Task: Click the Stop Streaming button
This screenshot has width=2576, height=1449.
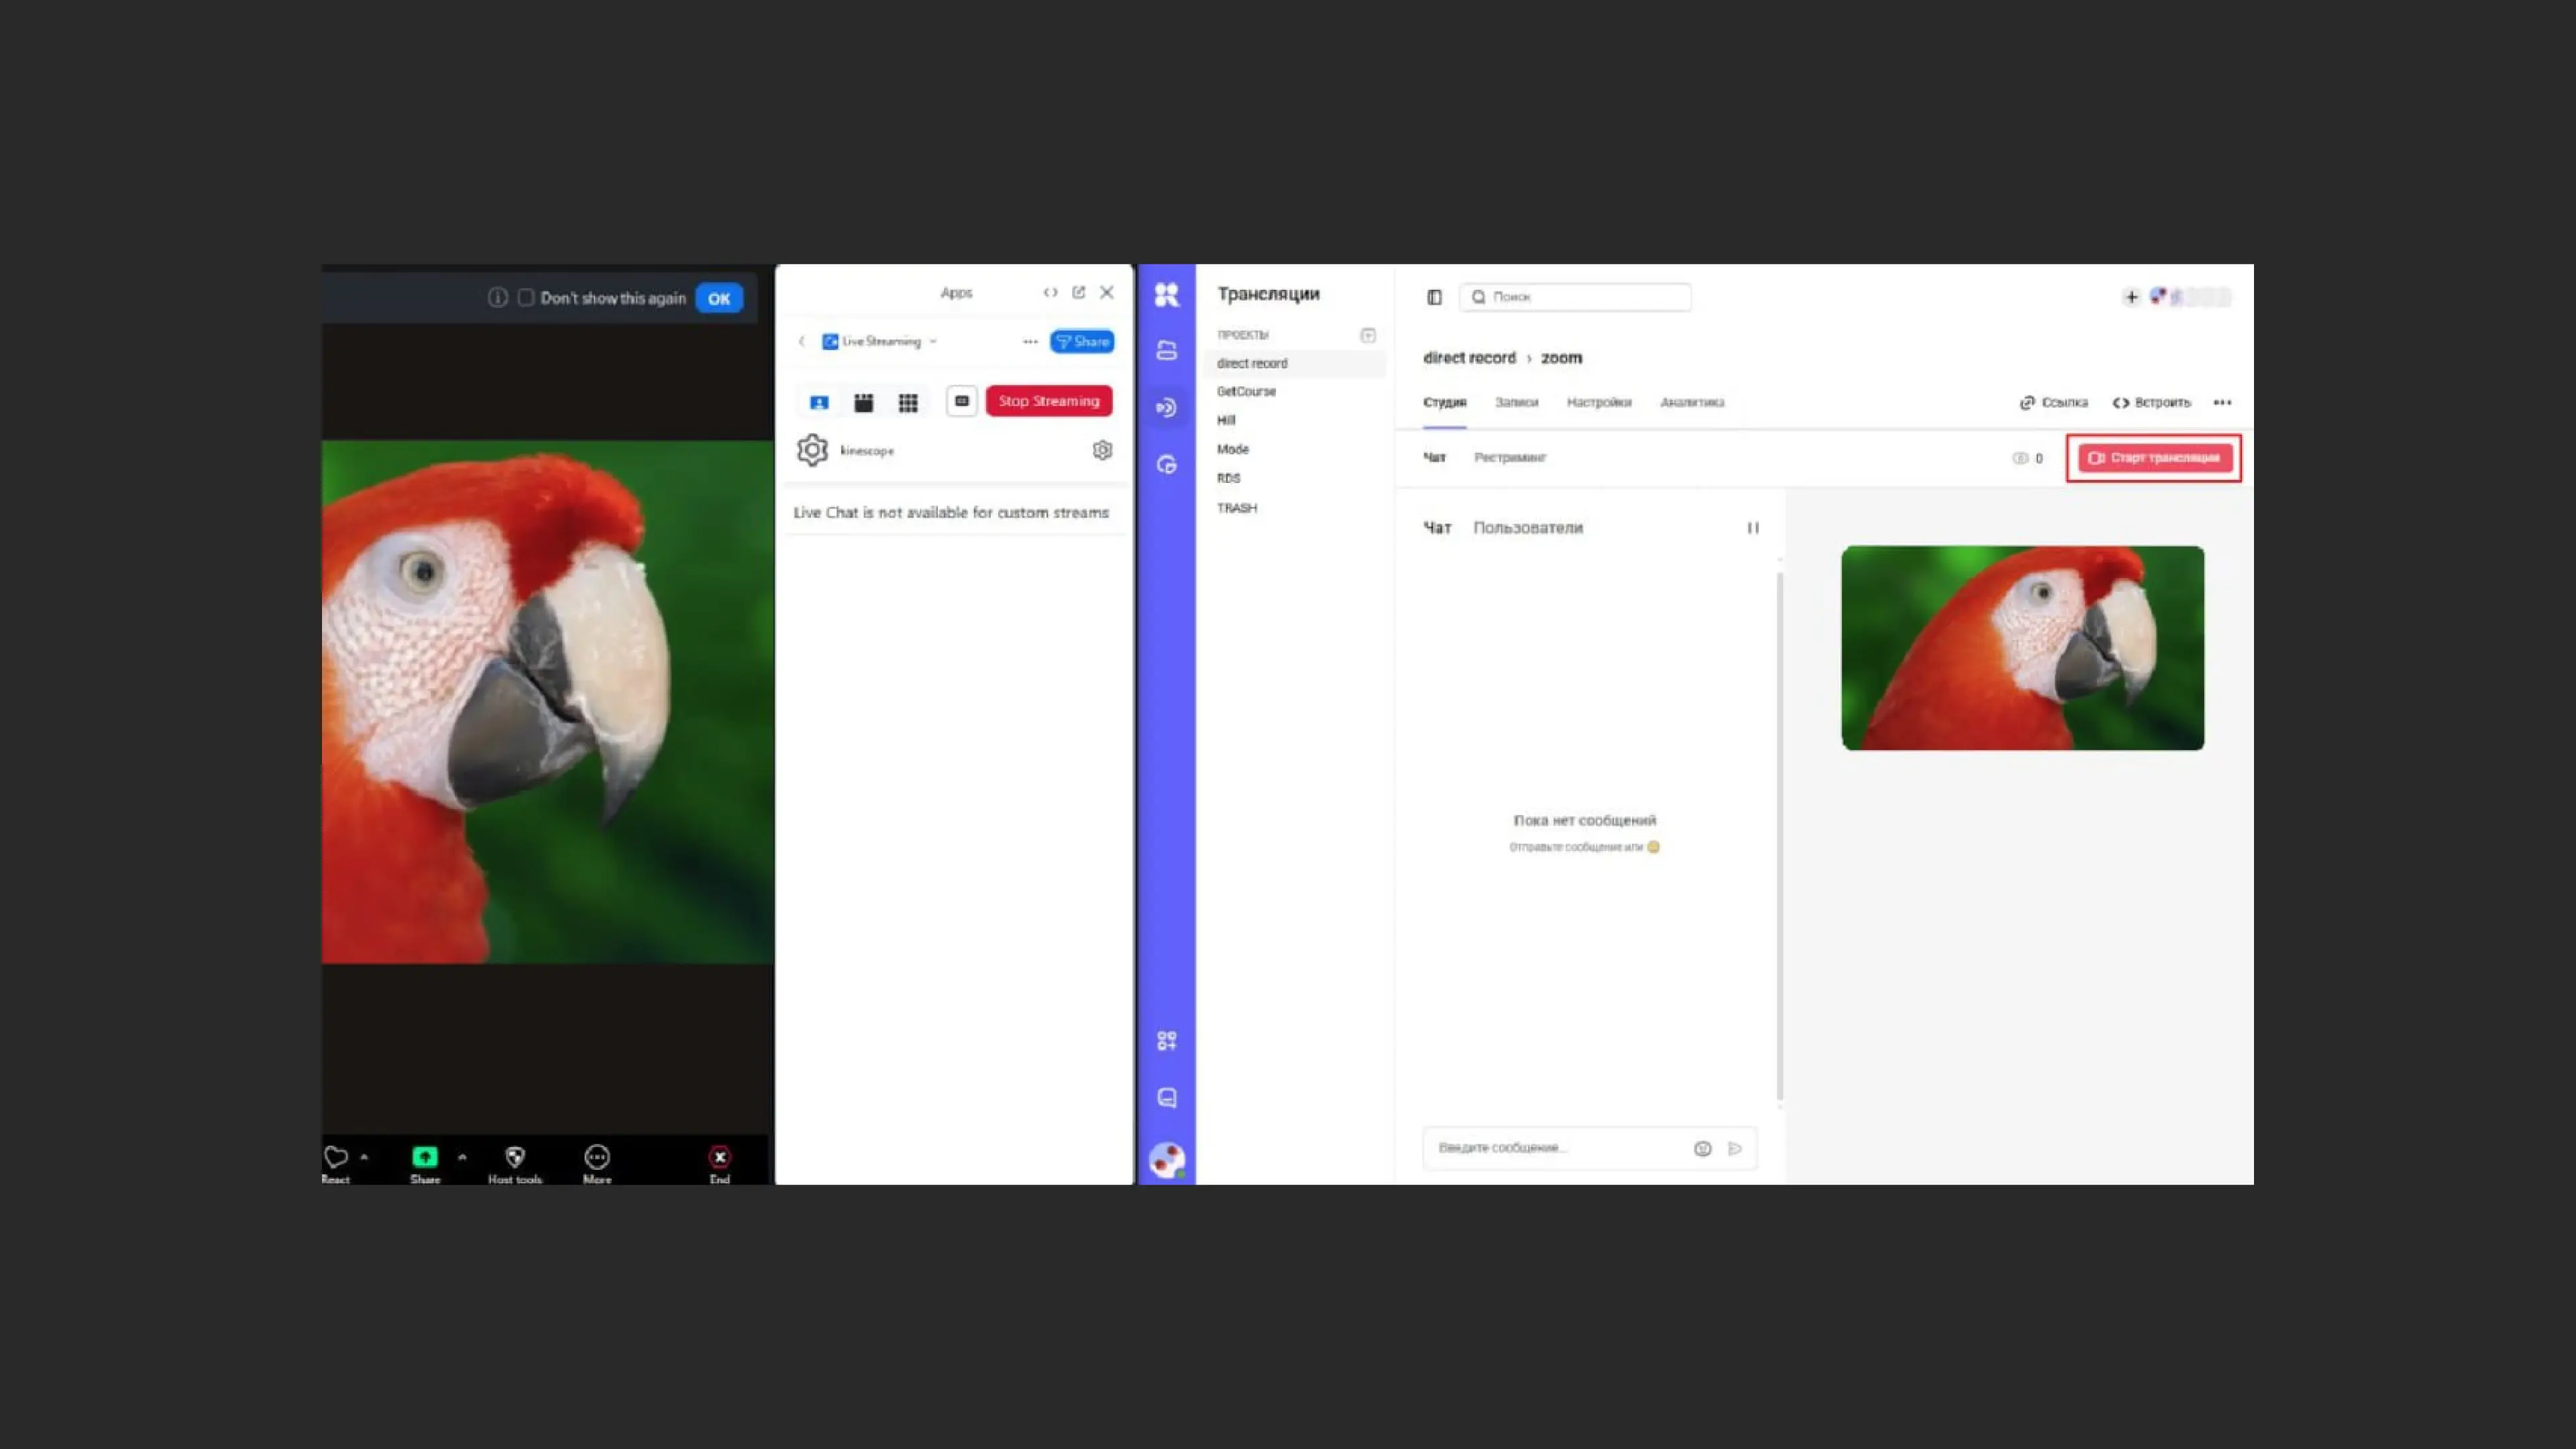Action: [1048, 401]
